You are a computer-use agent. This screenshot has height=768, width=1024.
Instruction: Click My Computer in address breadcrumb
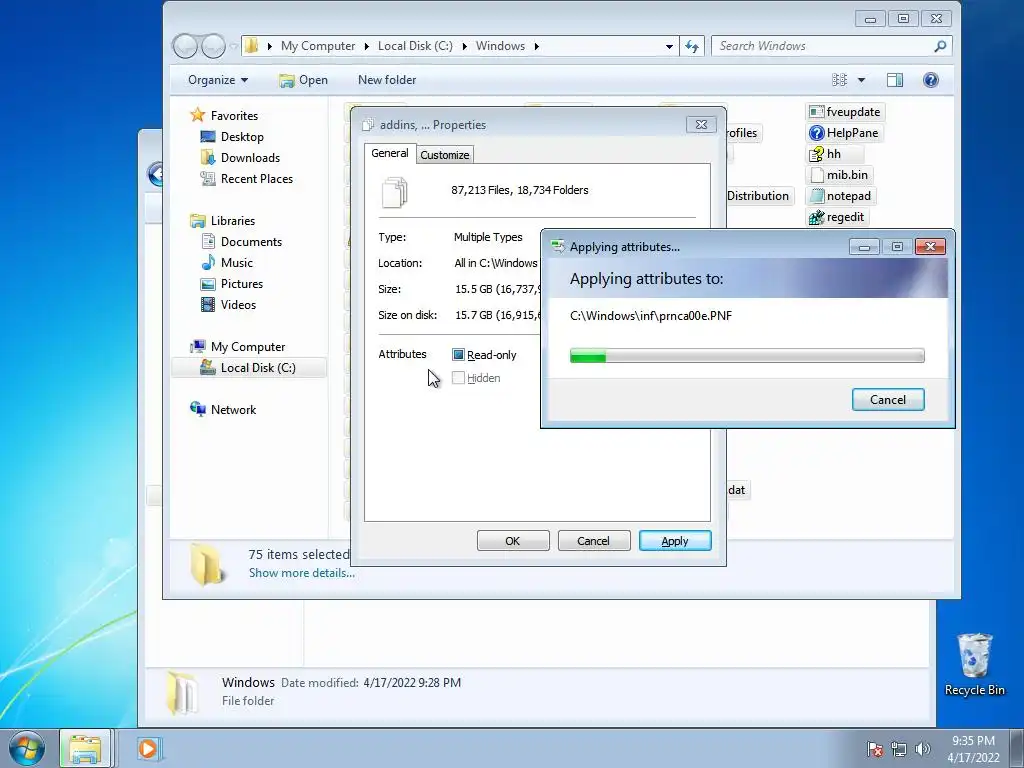318,46
